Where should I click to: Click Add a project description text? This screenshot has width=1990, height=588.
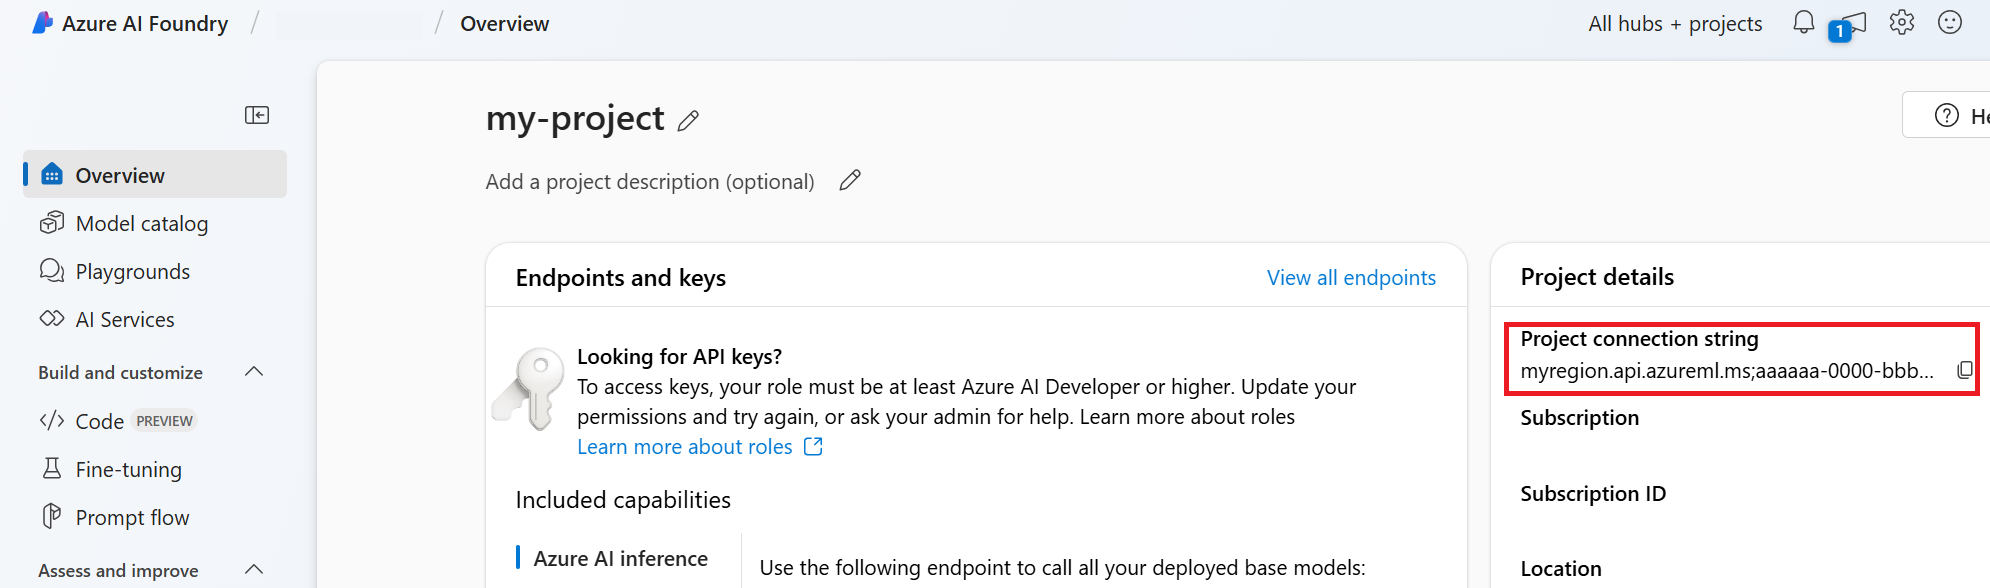click(x=650, y=181)
